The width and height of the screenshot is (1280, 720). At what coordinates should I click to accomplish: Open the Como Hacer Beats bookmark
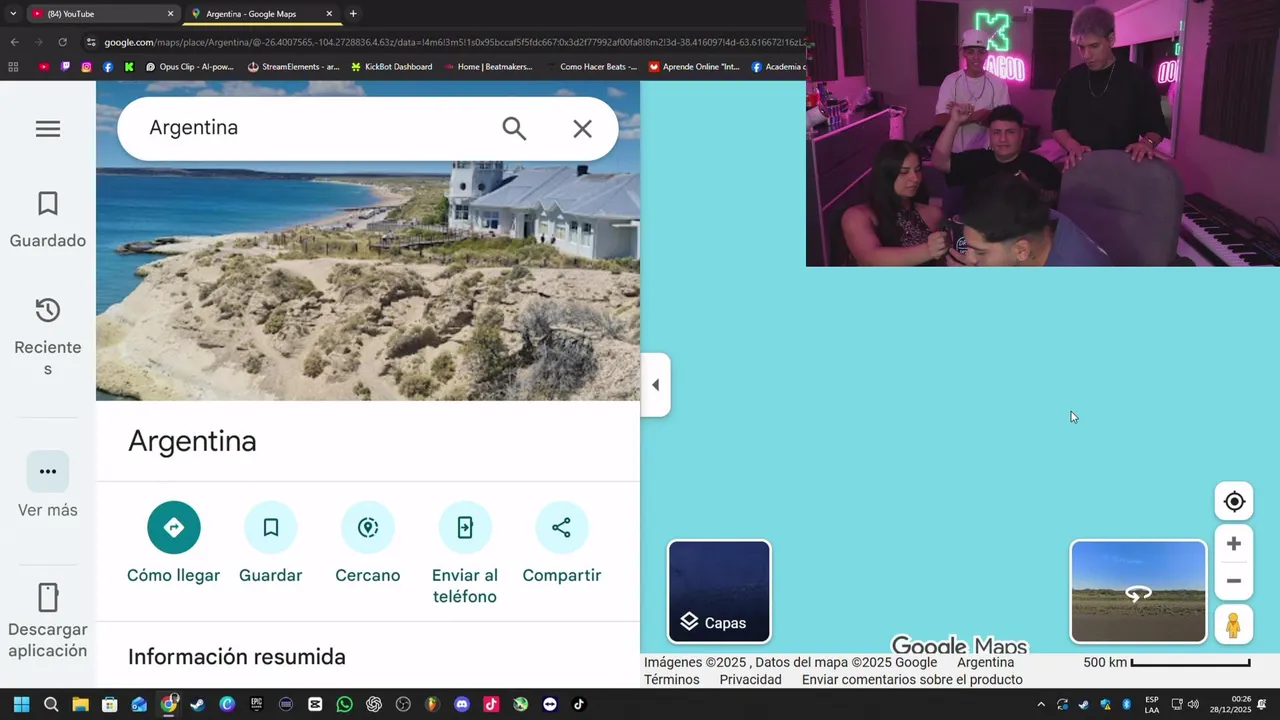click(x=591, y=67)
